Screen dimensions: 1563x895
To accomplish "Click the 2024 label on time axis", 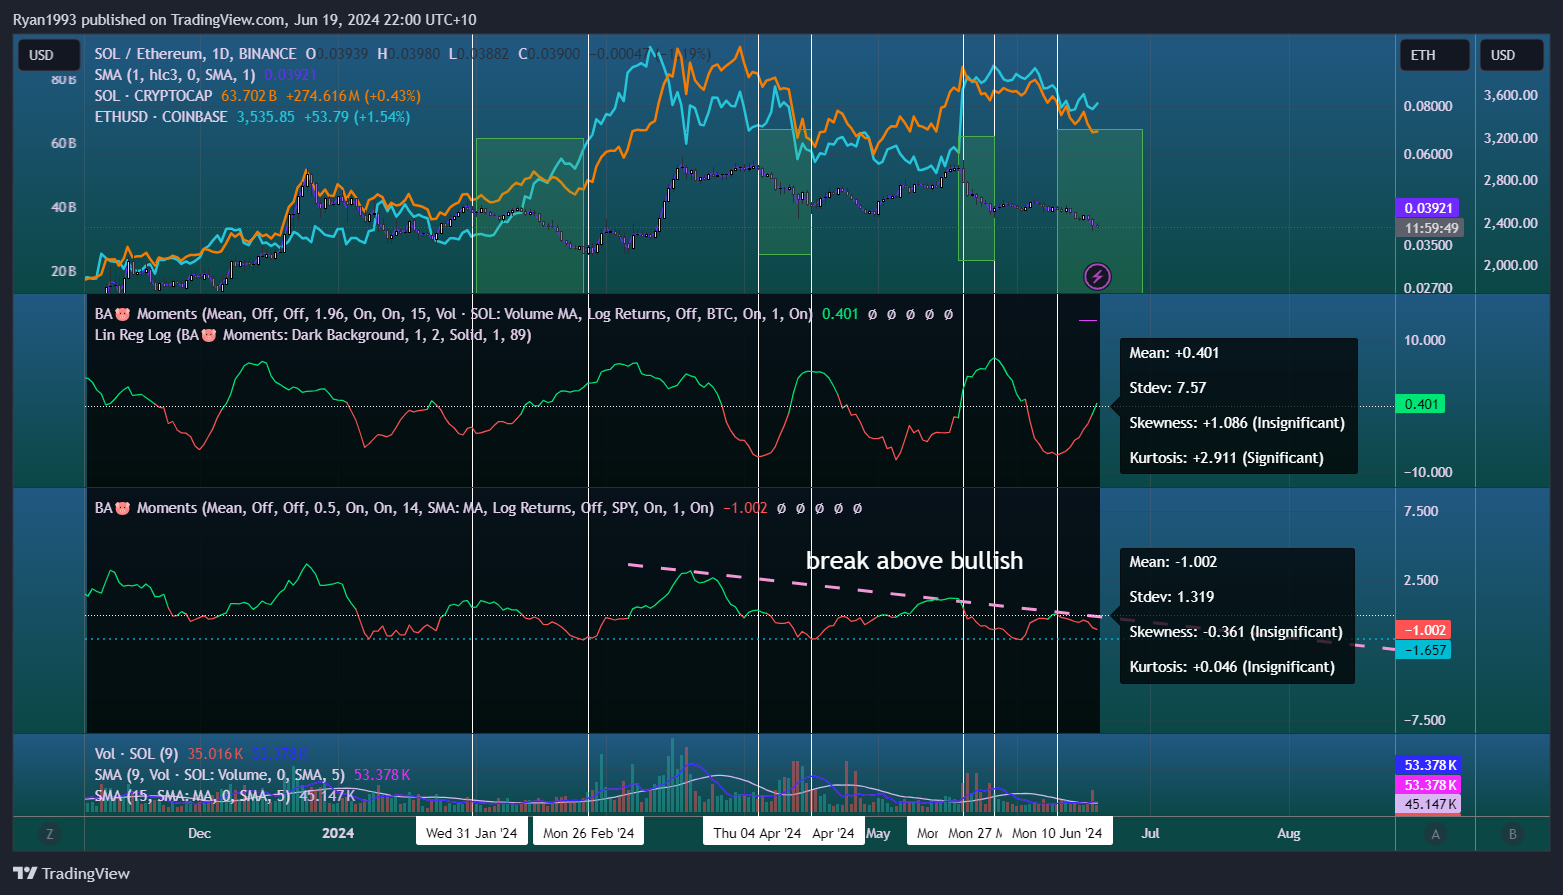I will [x=338, y=833].
